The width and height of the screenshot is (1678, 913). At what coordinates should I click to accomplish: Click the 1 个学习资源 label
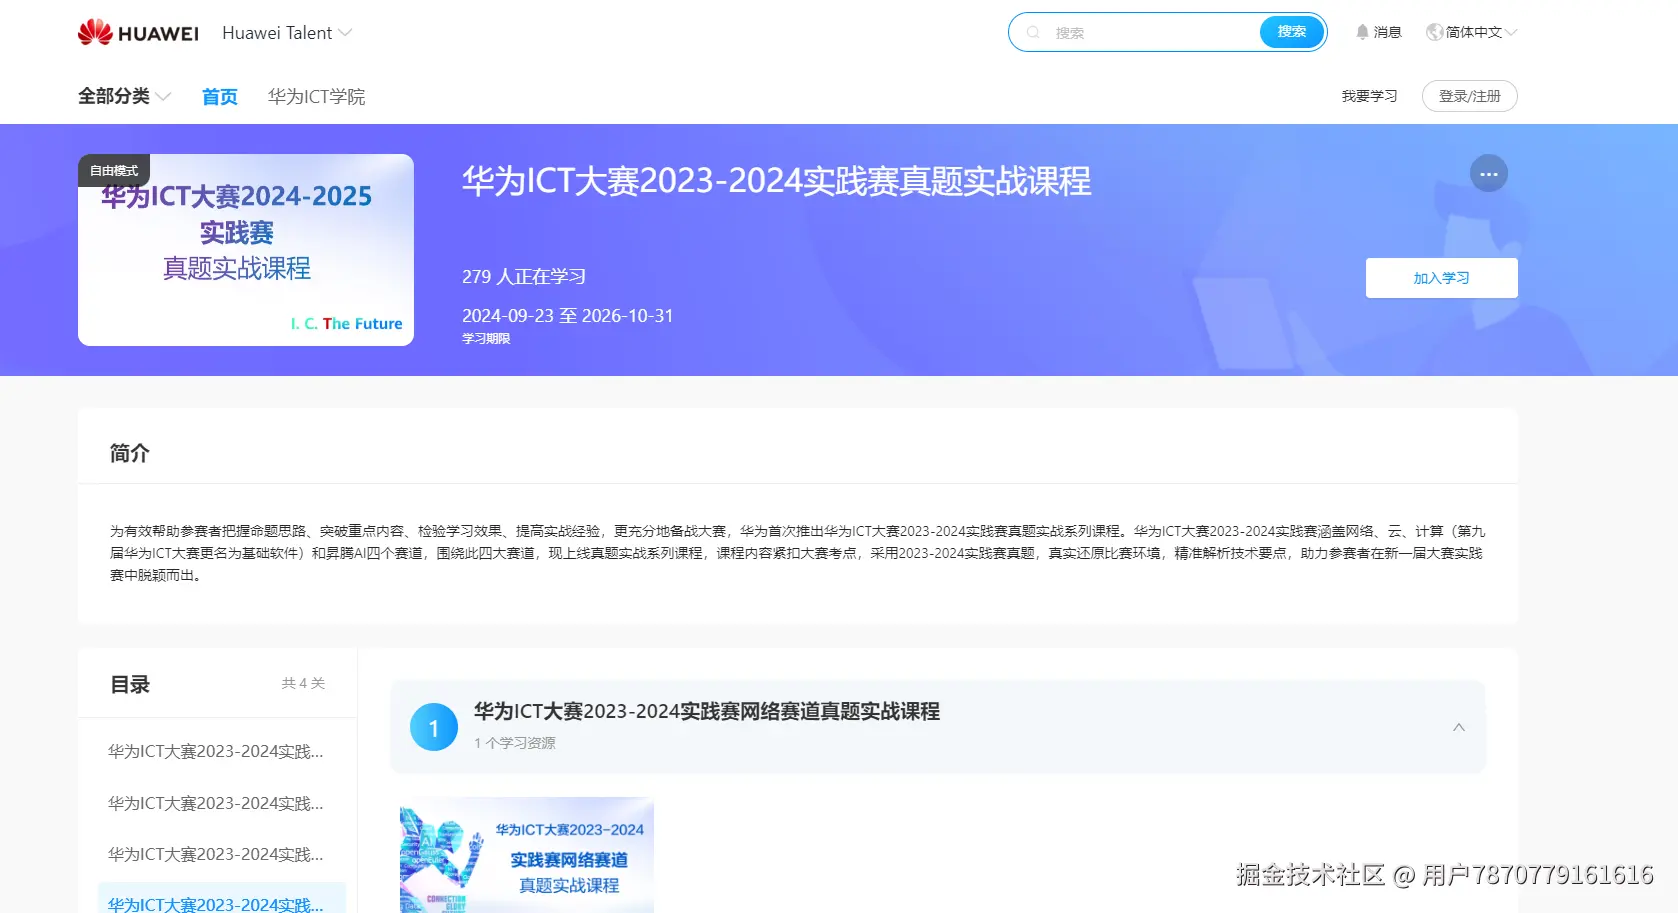[515, 743]
